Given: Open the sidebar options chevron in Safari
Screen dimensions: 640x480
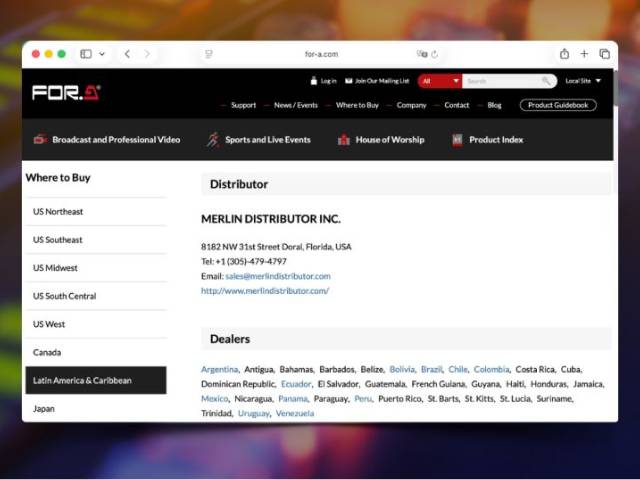Looking at the screenshot, I should coord(102,54).
